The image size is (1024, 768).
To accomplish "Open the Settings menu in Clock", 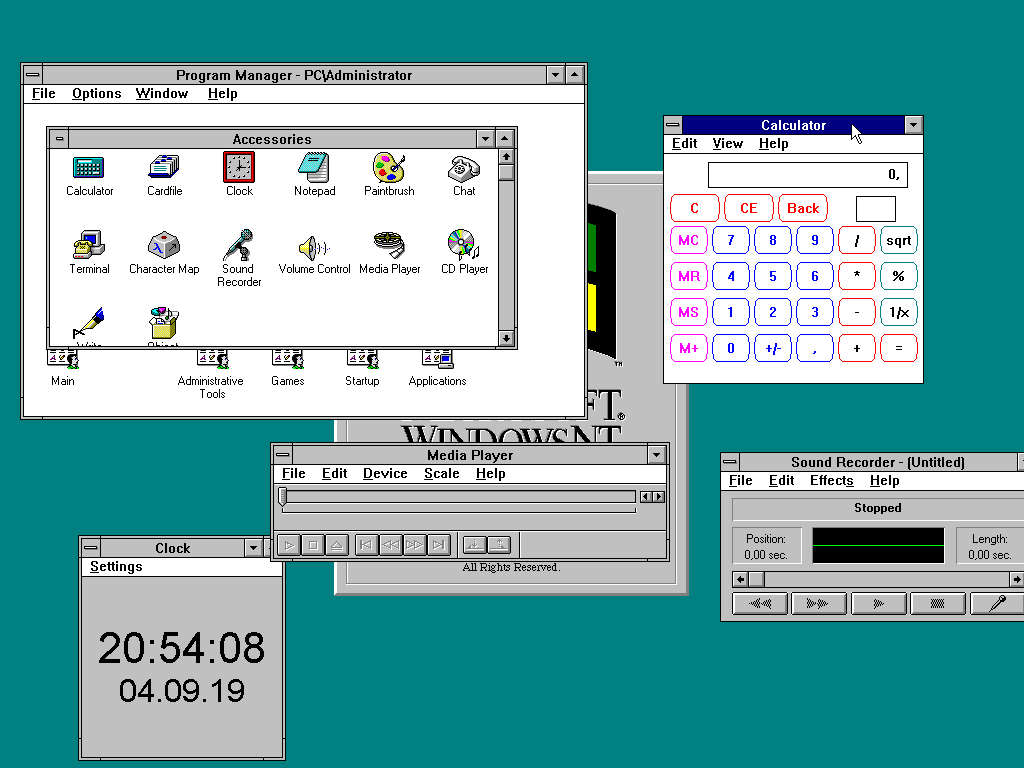I will (x=116, y=566).
